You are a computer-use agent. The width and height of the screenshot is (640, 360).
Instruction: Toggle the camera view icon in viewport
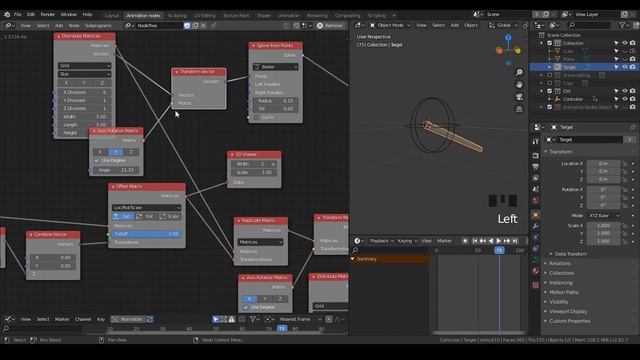click(x=519, y=97)
